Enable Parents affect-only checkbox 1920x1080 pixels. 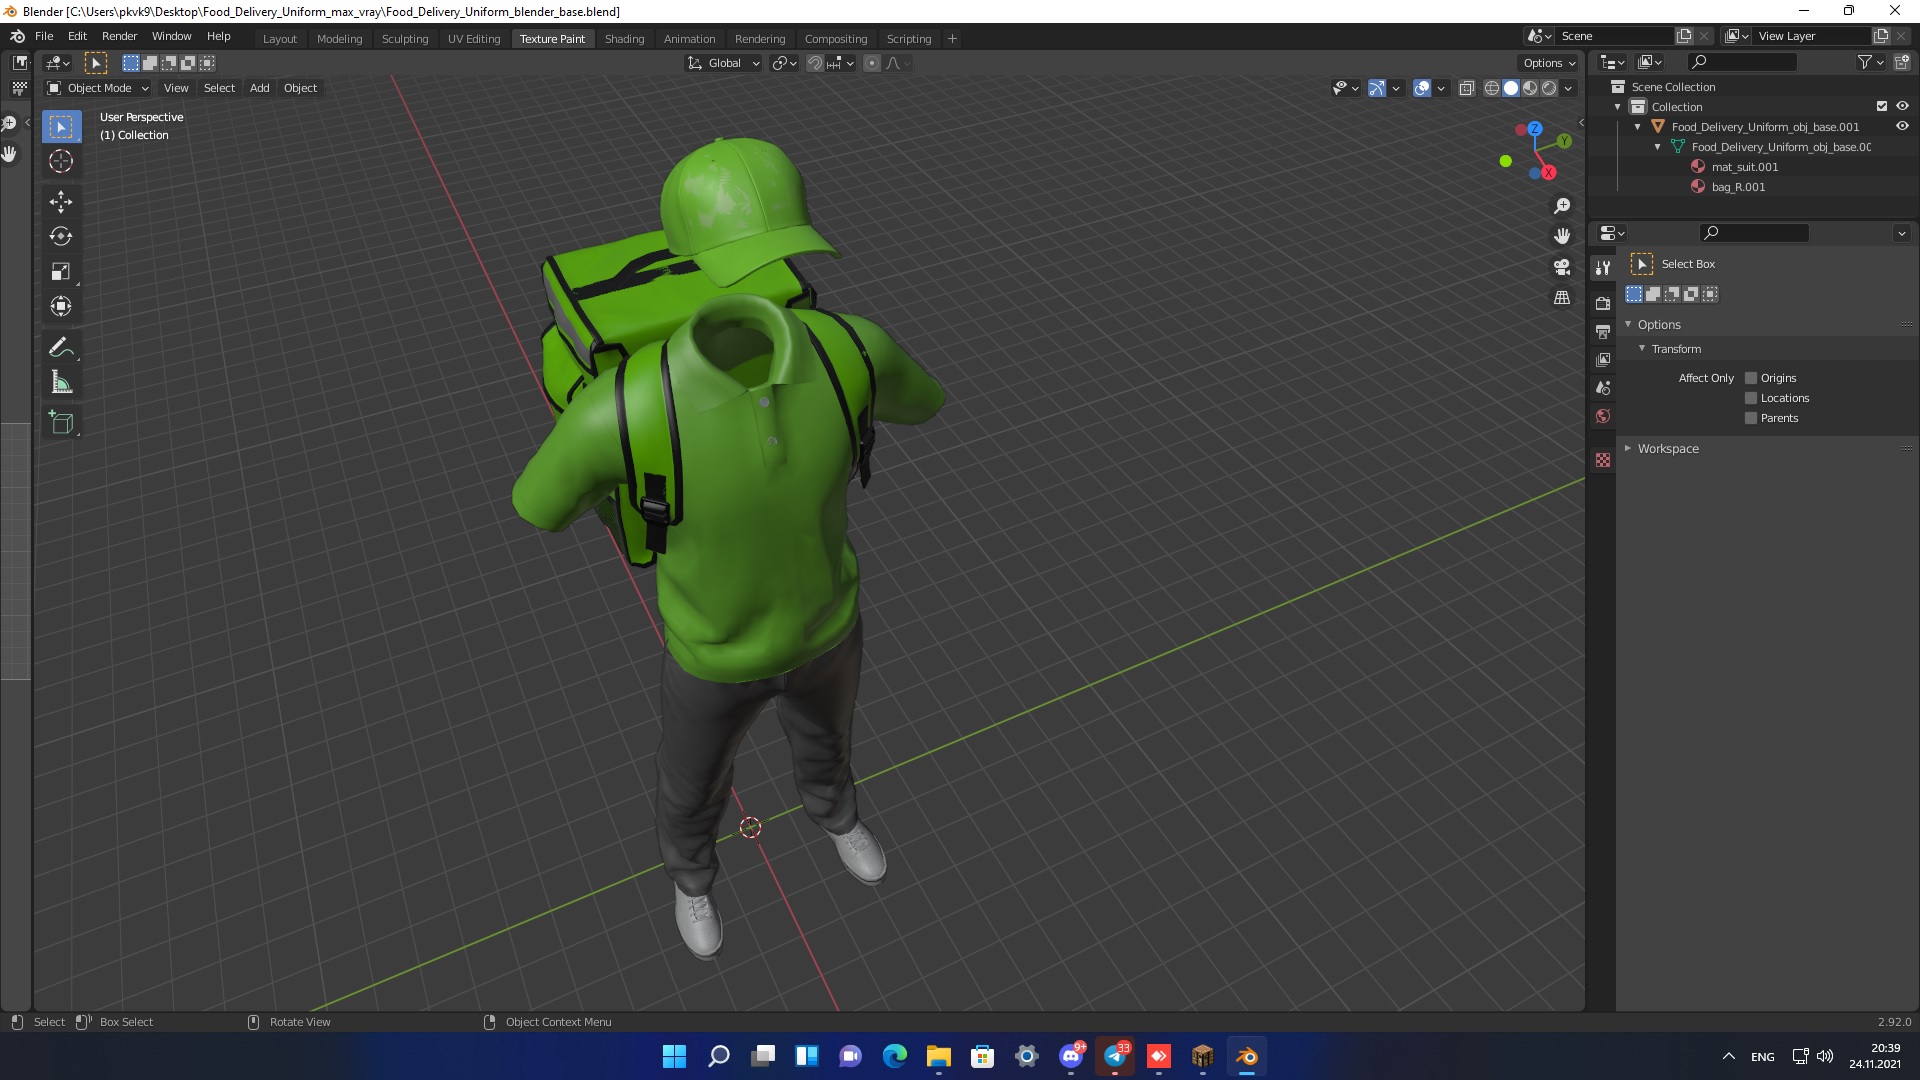tap(1751, 418)
